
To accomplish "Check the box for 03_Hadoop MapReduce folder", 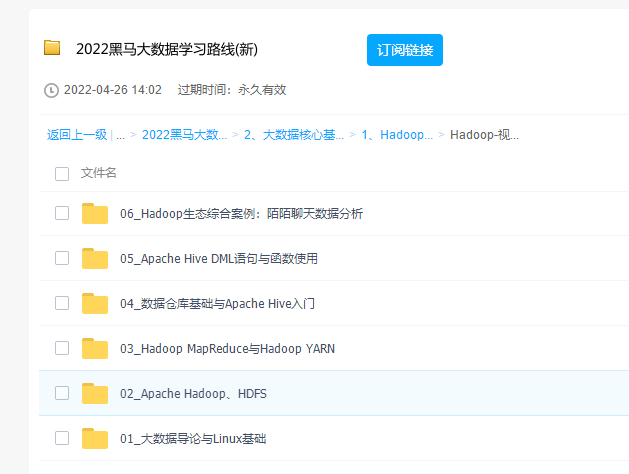I will tap(62, 348).
